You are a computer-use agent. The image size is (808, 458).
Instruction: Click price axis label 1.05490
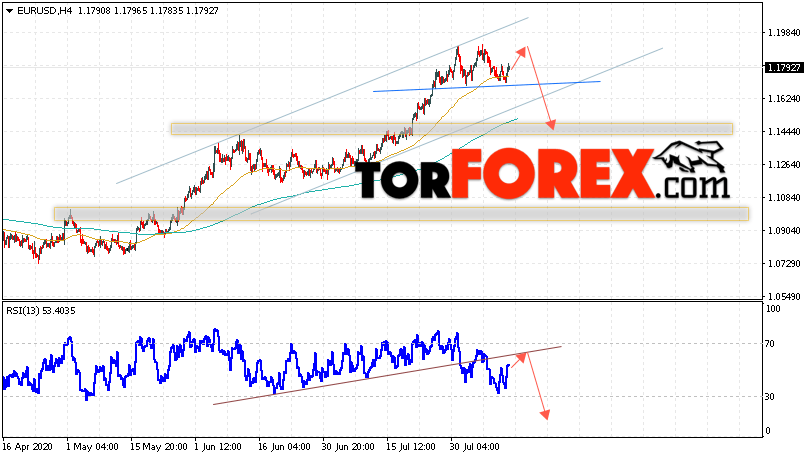click(784, 297)
